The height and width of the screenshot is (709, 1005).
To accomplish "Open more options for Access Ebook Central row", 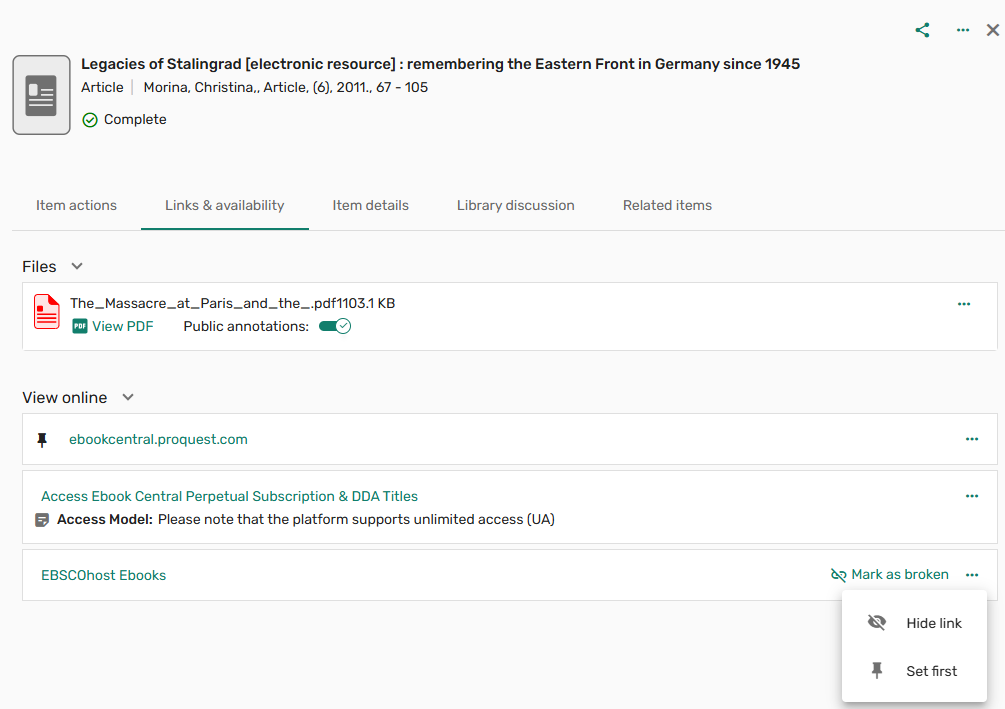I will (x=972, y=496).
